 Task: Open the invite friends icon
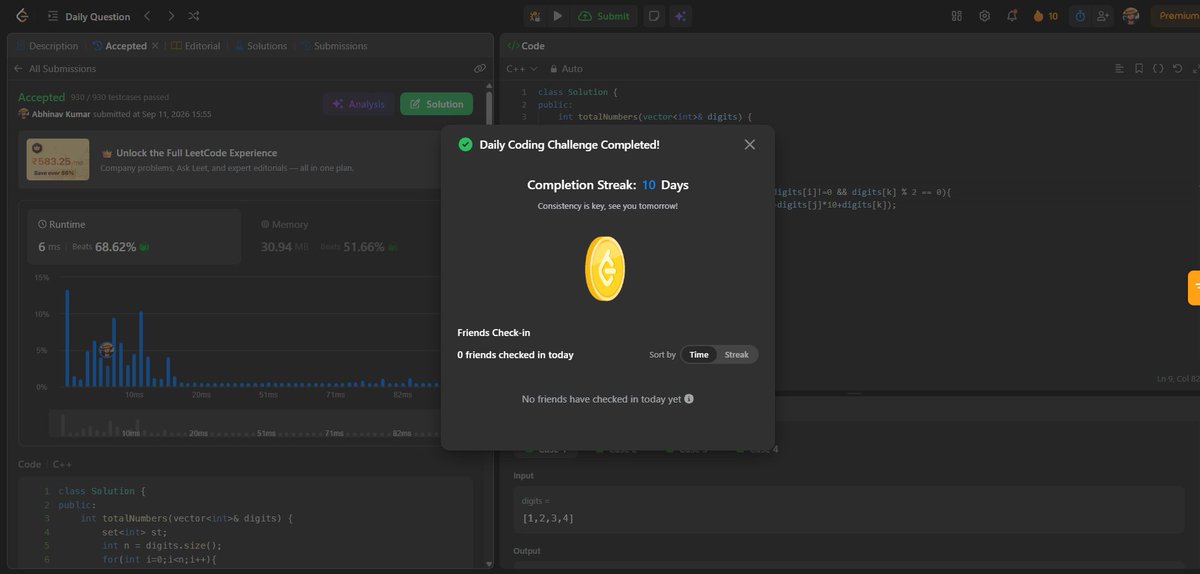pos(1102,16)
